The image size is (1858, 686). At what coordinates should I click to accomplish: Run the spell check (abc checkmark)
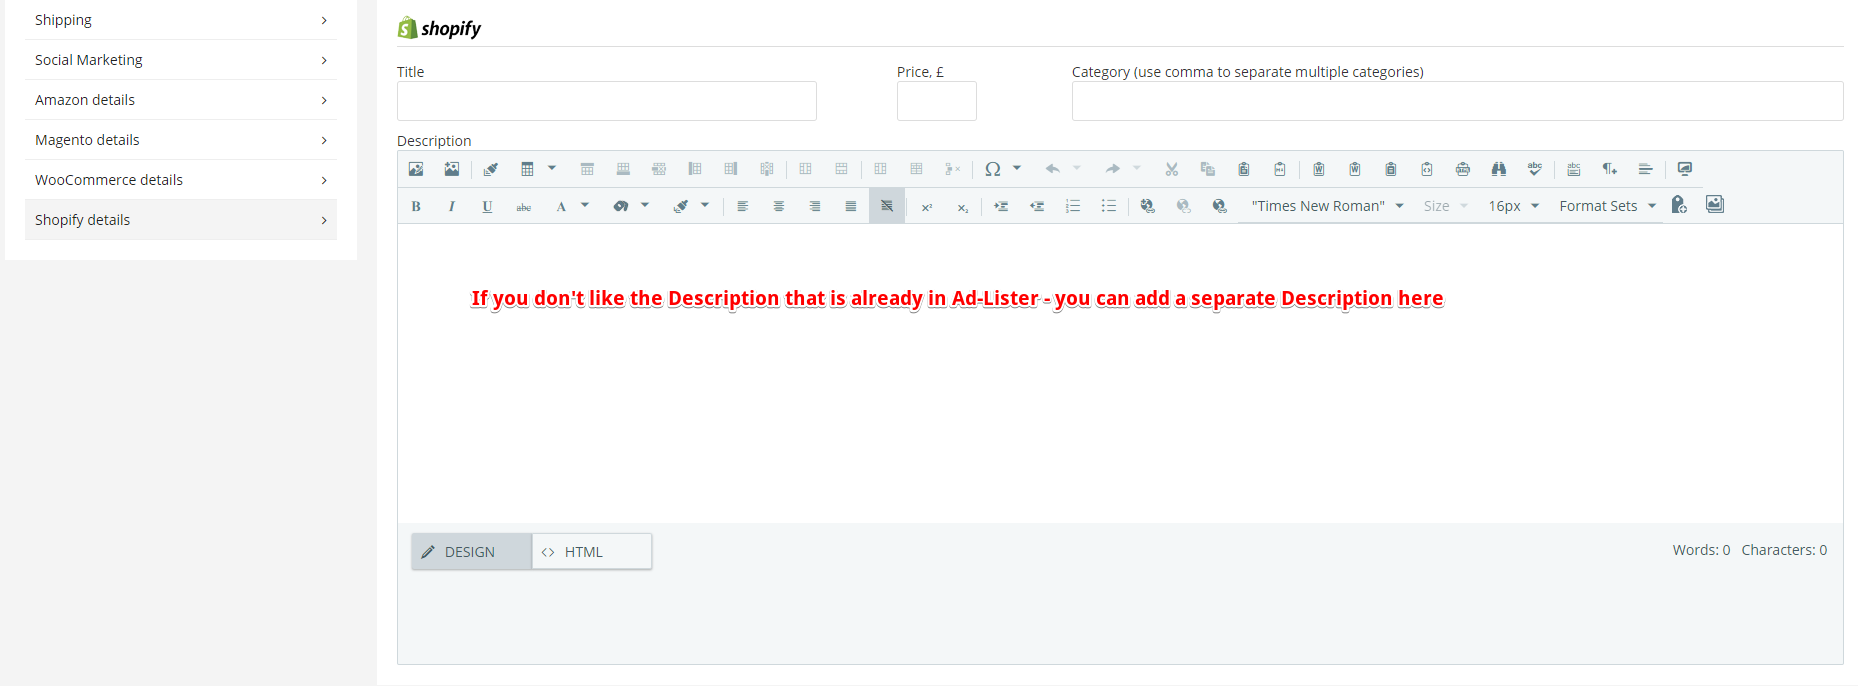1535,169
